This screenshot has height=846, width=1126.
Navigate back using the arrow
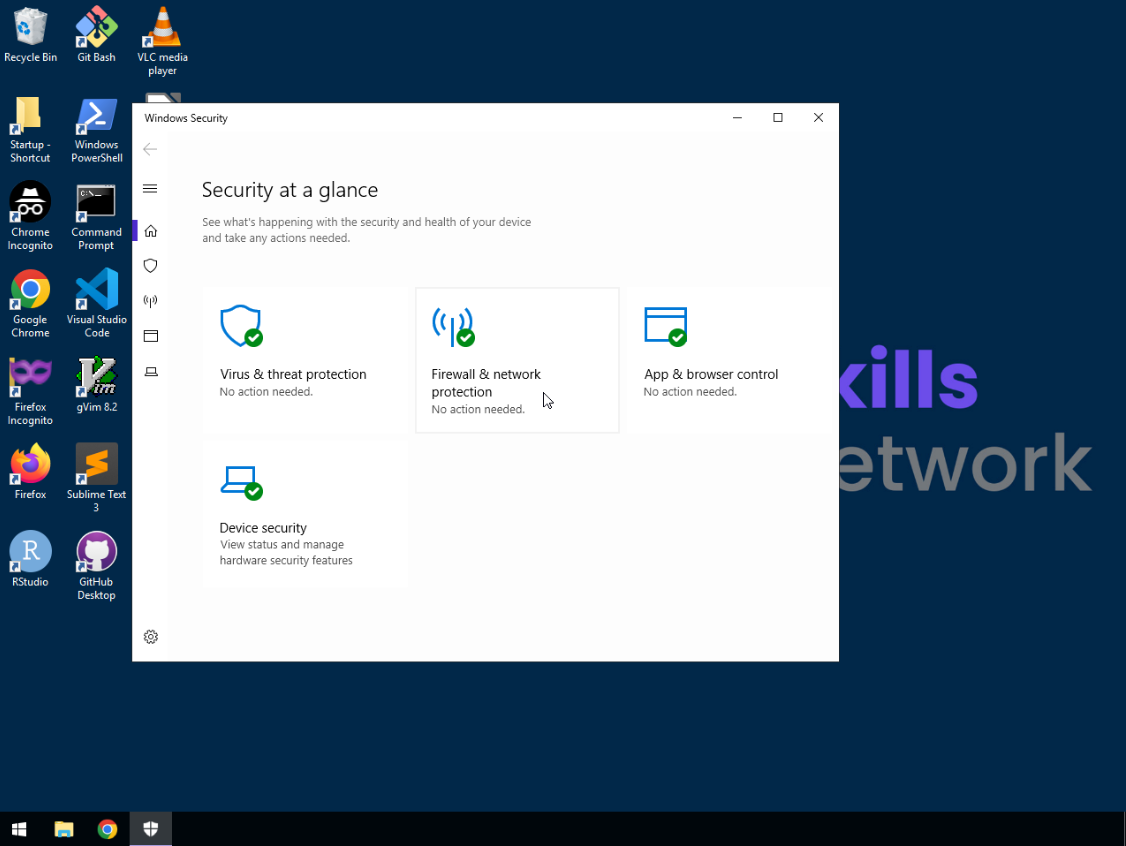coord(149,148)
